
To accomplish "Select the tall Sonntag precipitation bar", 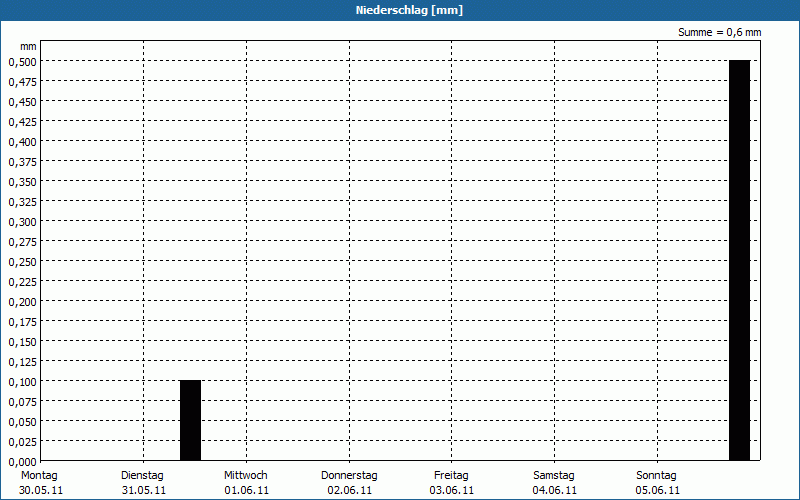I will pyautogui.click(x=739, y=260).
